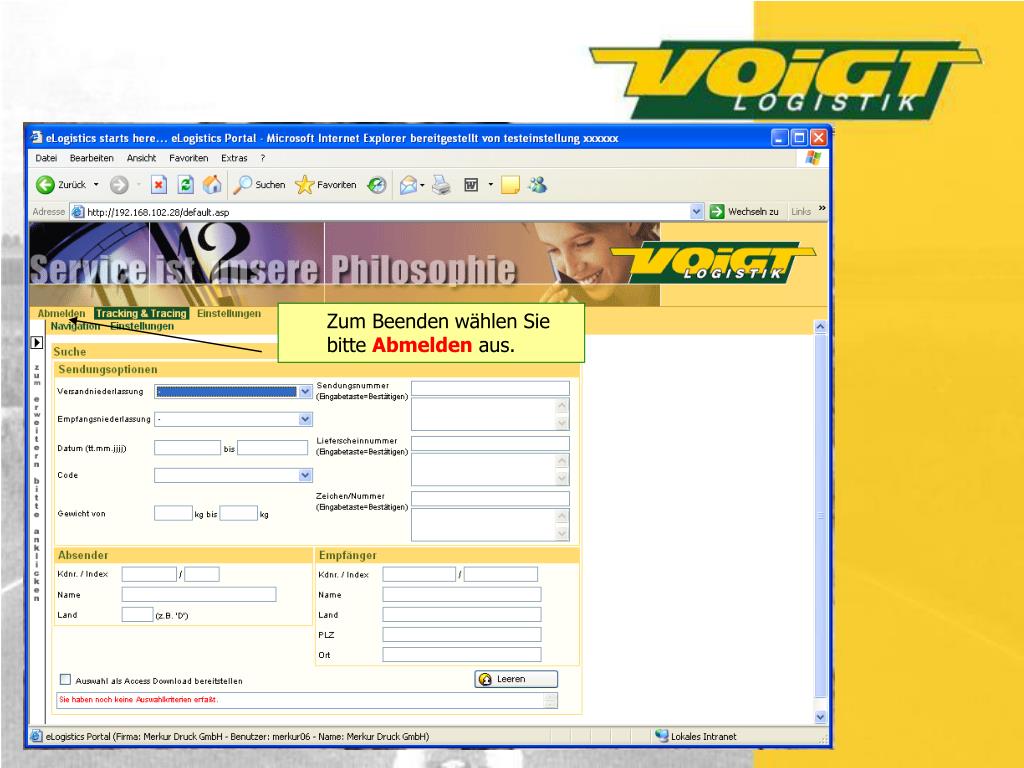This screenshot has height=768, width=1024.
Task: Click the Einstellungen submenu link
Action: (x=142, y=326)
